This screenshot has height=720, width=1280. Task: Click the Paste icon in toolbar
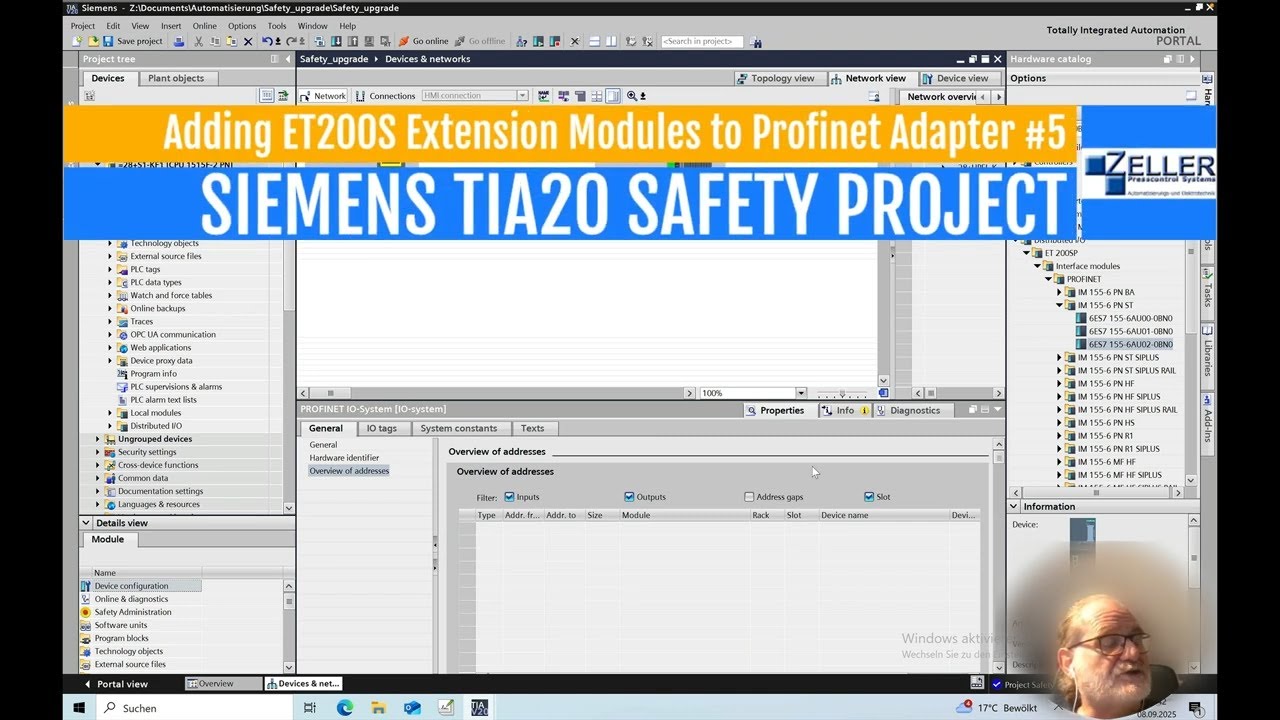click(x=232, y=41)
